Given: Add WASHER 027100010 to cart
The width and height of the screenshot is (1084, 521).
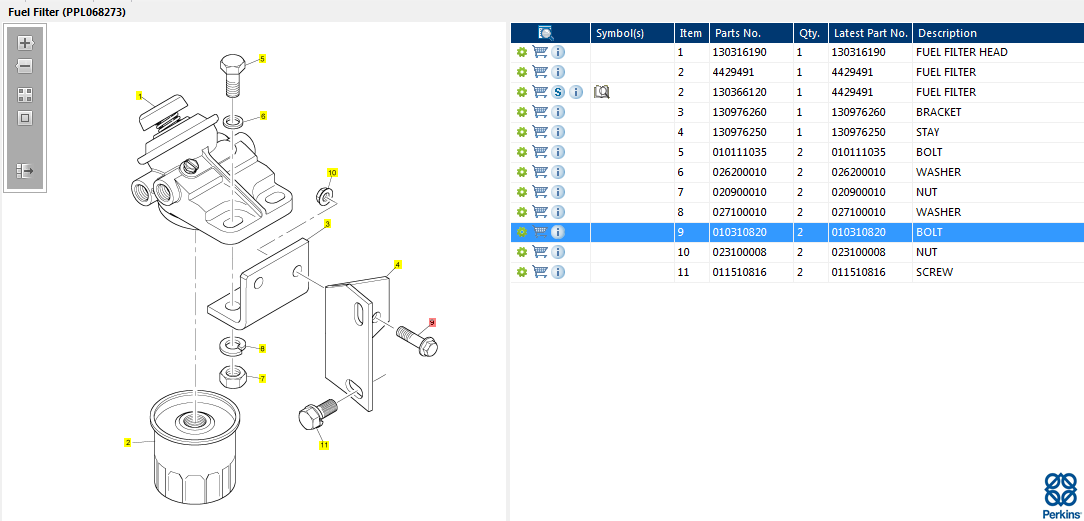Looking at the screenshot, I should point(540,212).
